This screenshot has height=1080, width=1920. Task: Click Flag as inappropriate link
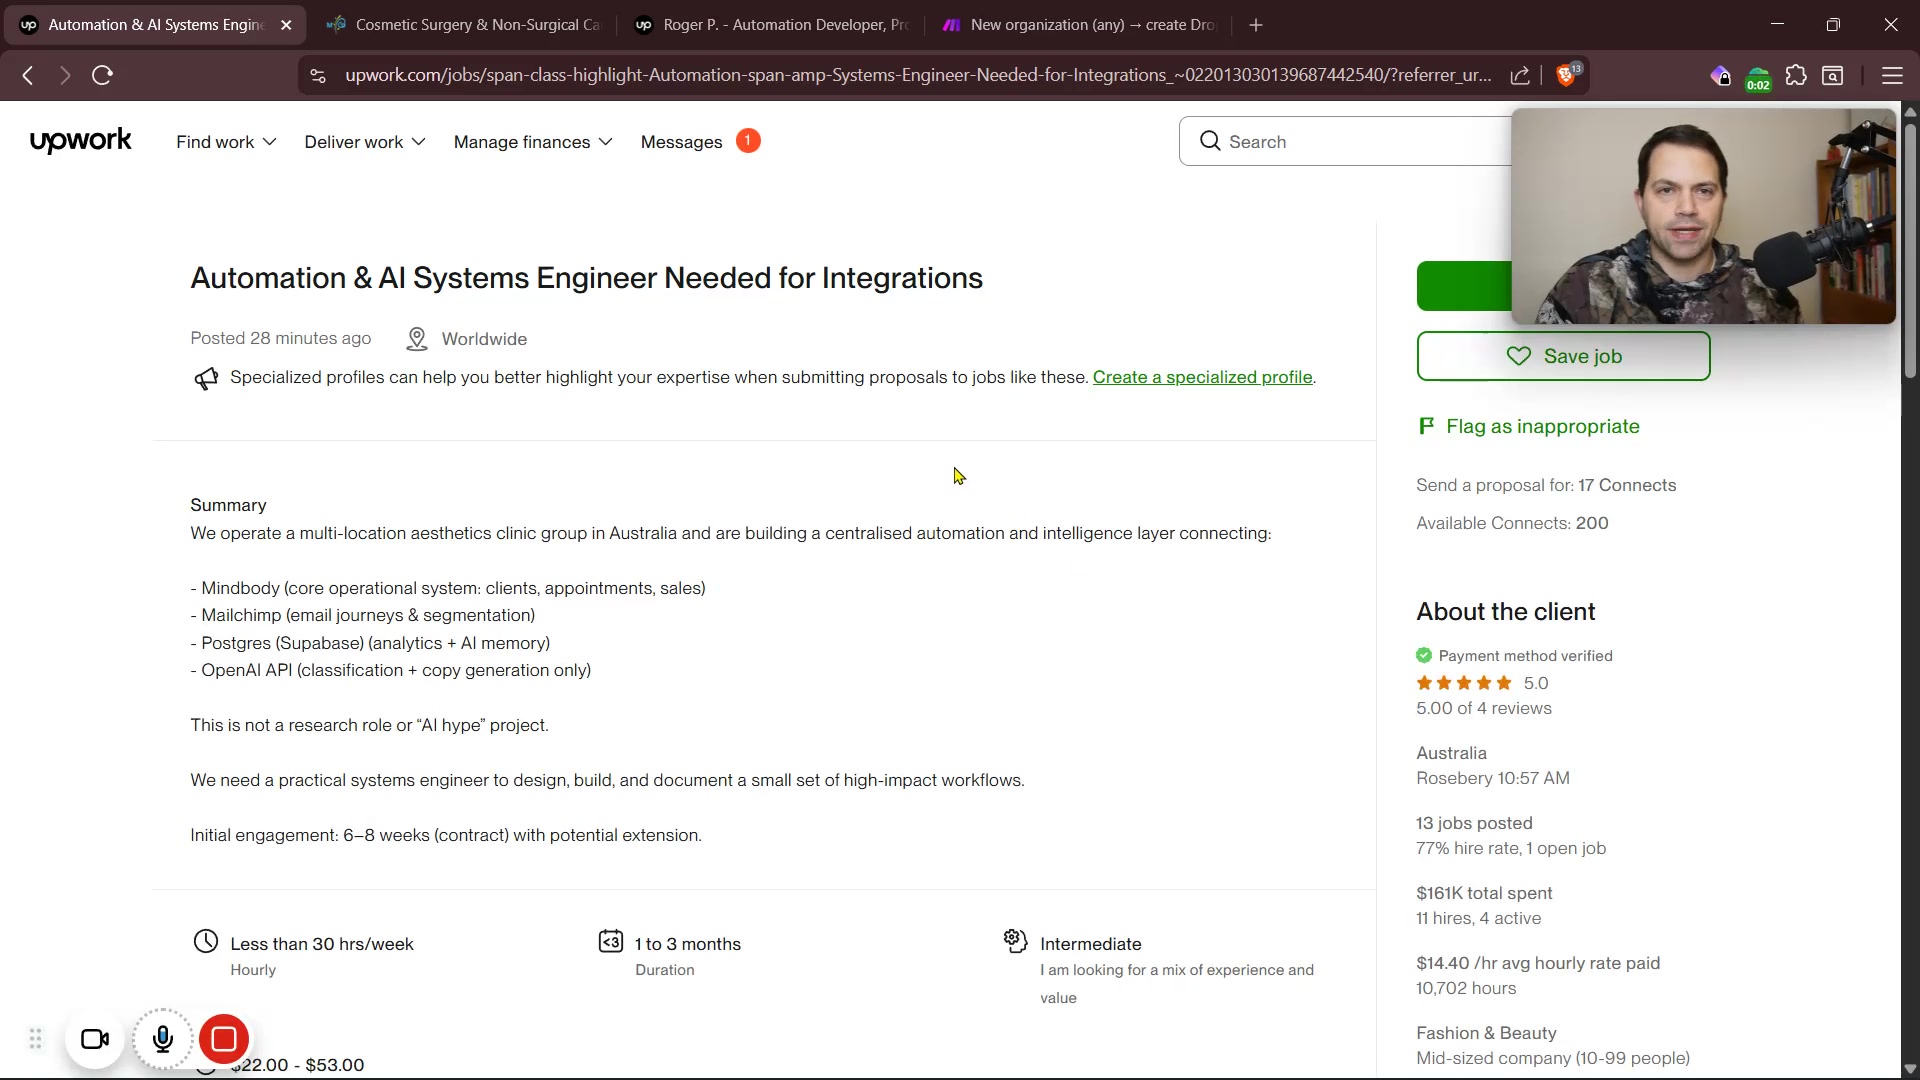click(1541, 427)
